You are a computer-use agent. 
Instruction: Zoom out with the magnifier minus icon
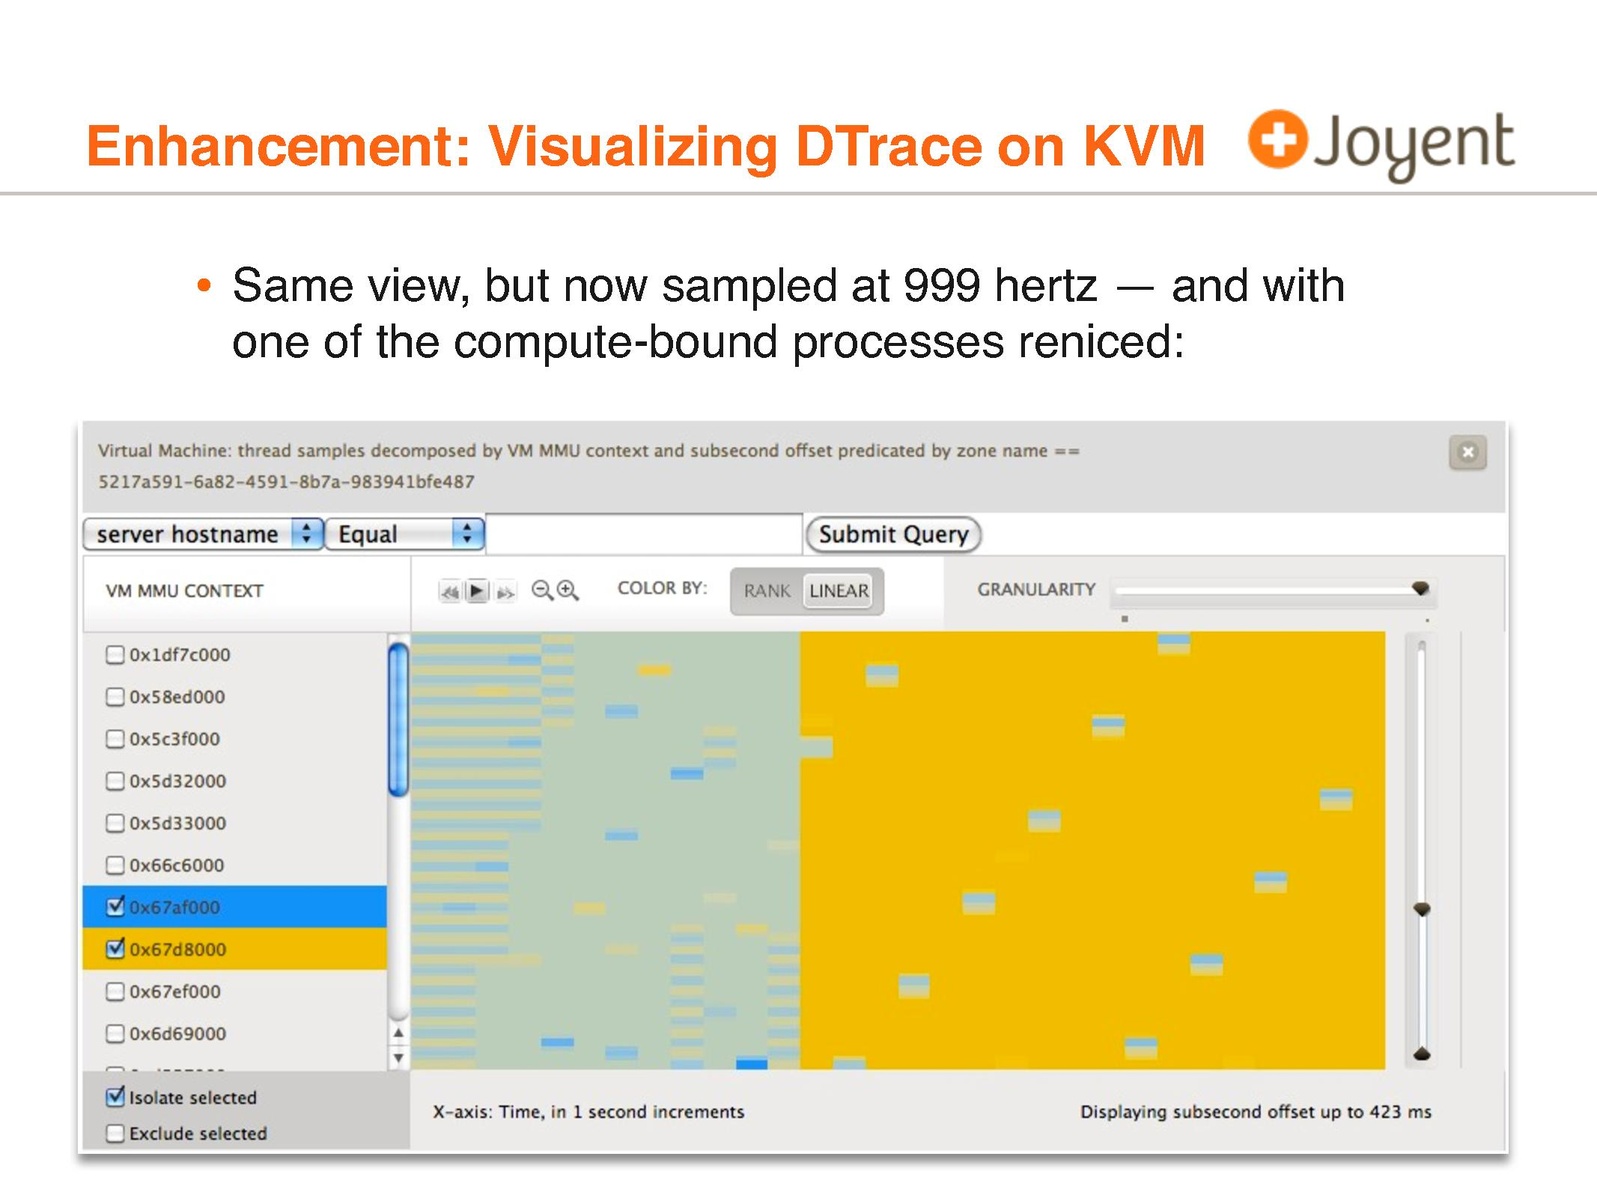(542, 590)
